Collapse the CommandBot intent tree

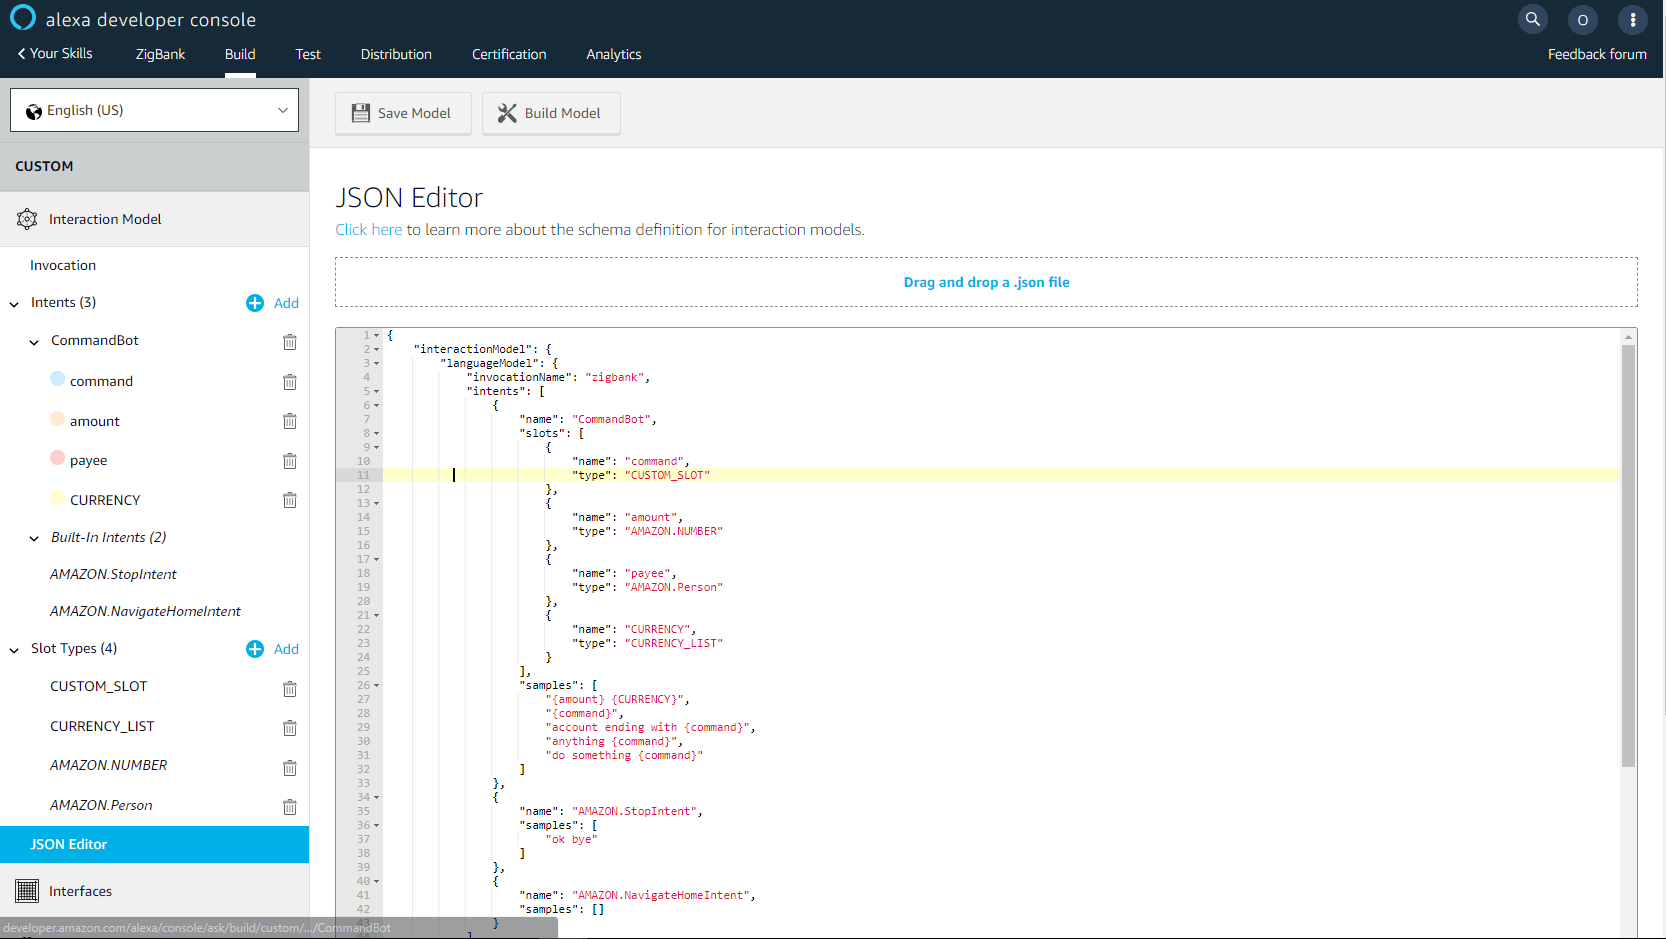click(34, 342)
